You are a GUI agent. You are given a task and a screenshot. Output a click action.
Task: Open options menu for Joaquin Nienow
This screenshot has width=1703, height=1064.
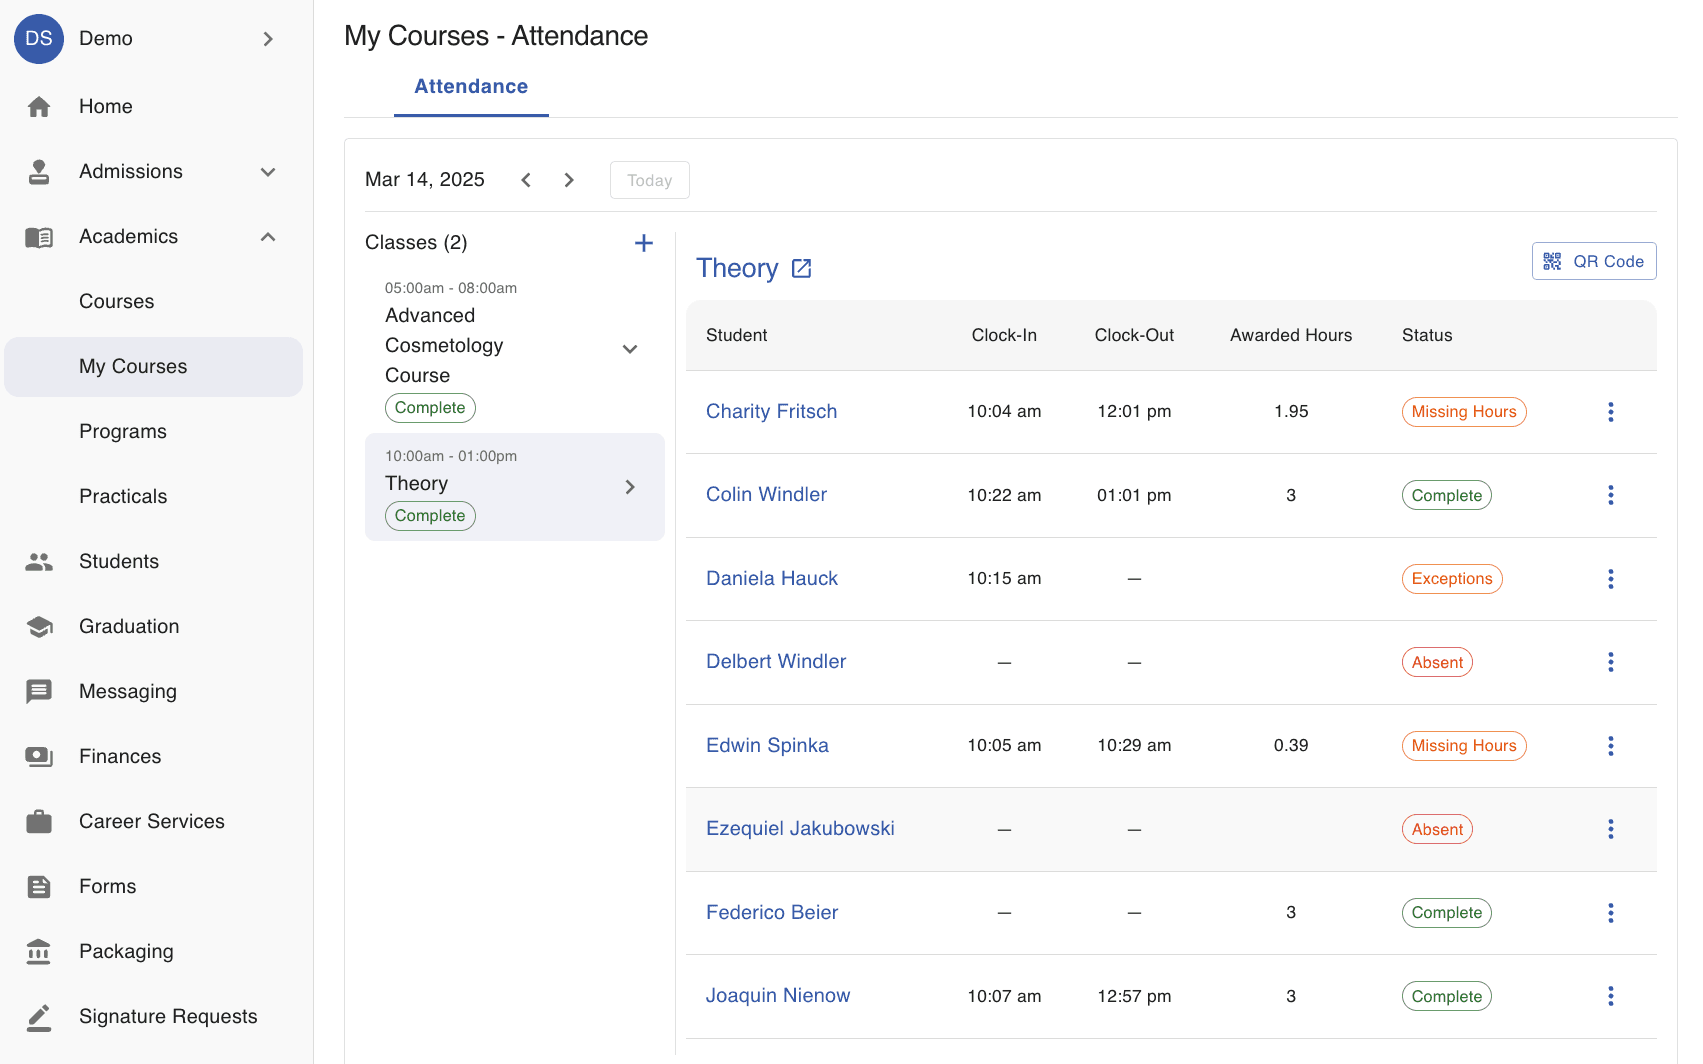[x=1610, y=996]
